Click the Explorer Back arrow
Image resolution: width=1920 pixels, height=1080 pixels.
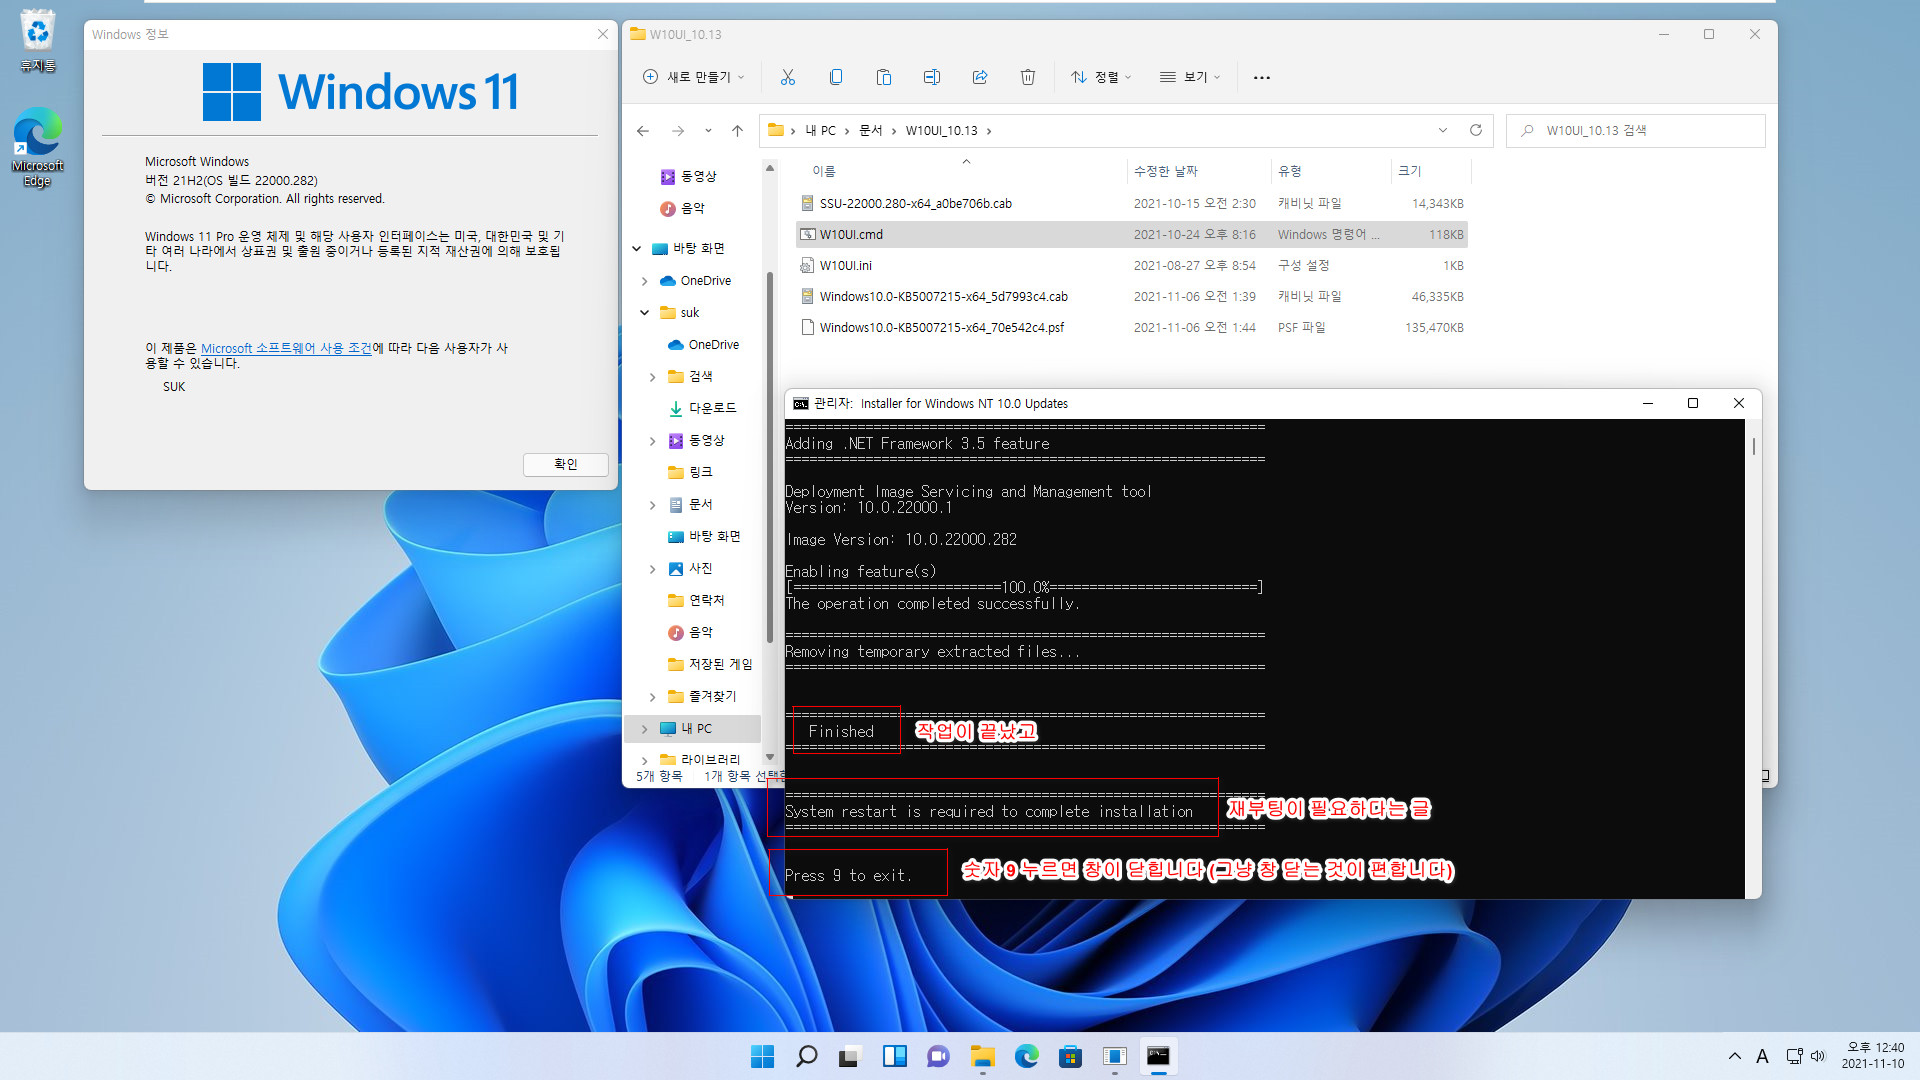(643, 131)
